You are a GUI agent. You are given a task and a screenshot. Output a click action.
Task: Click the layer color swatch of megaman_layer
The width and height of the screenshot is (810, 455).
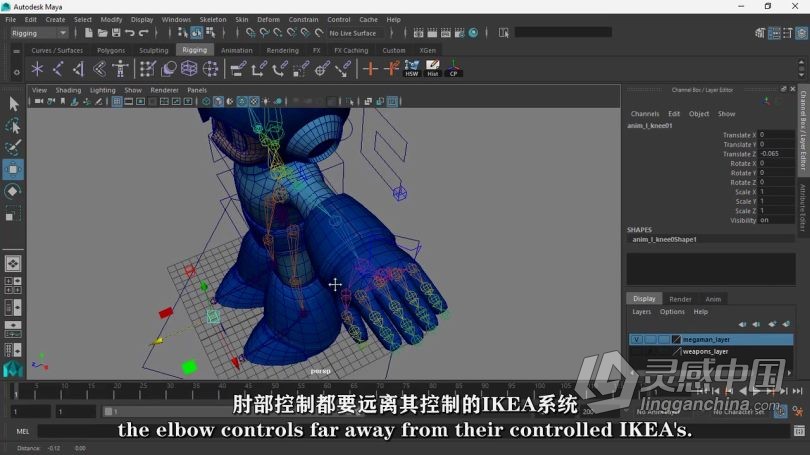[676, 339]
